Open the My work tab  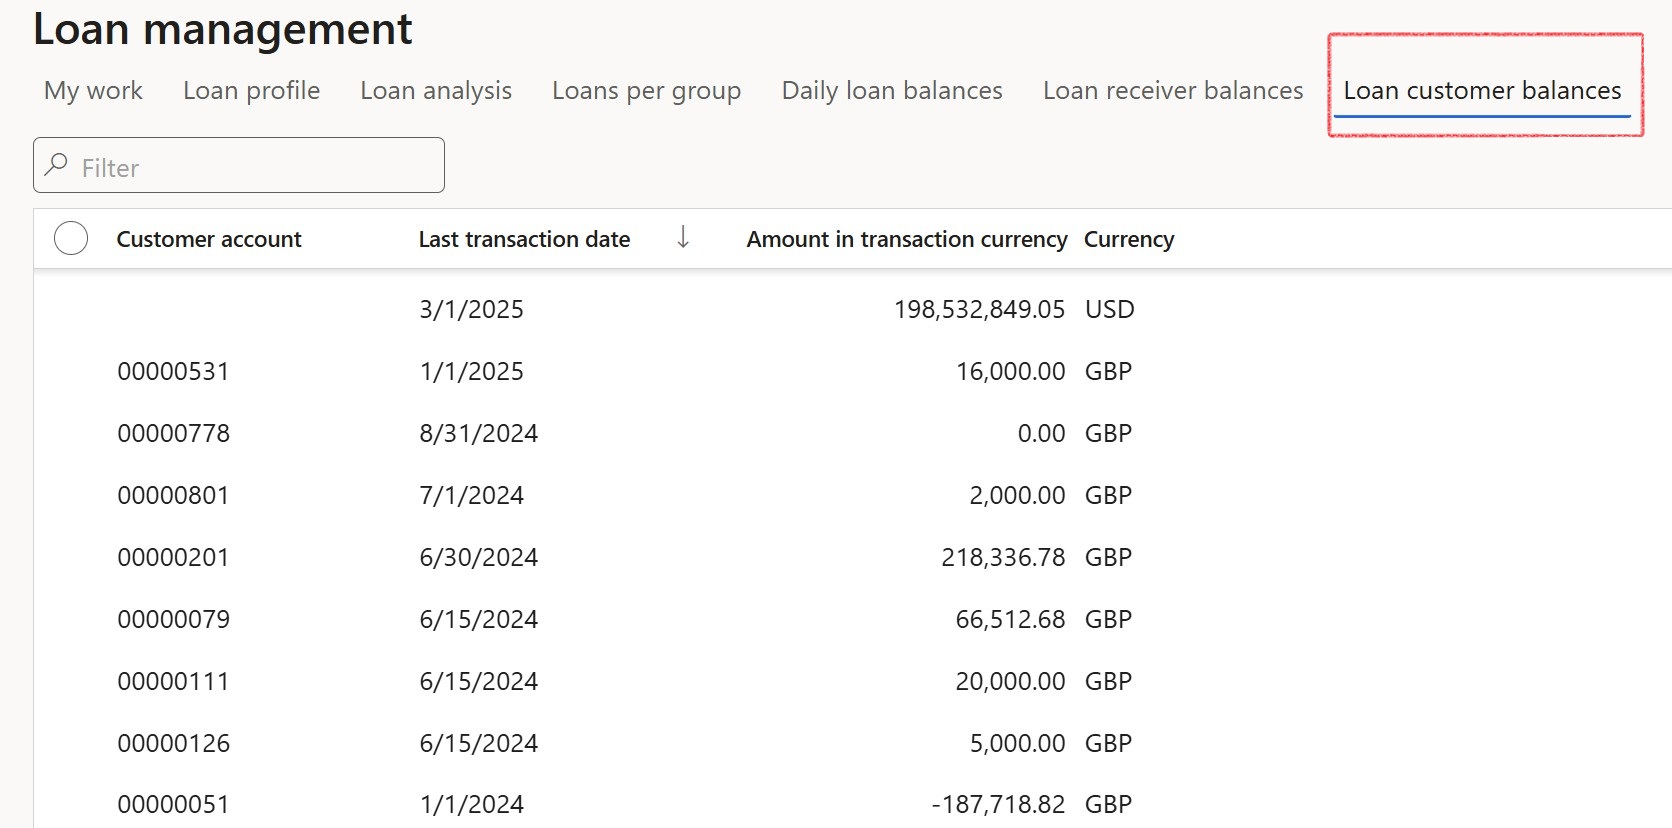pos(93,90)
